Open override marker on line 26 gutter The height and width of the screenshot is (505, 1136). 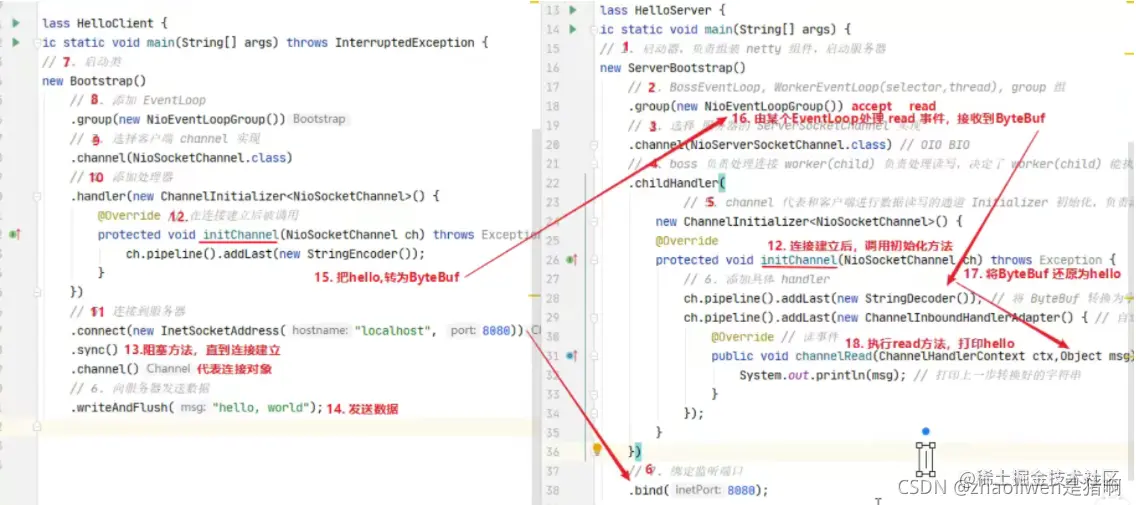pos(572,259)
